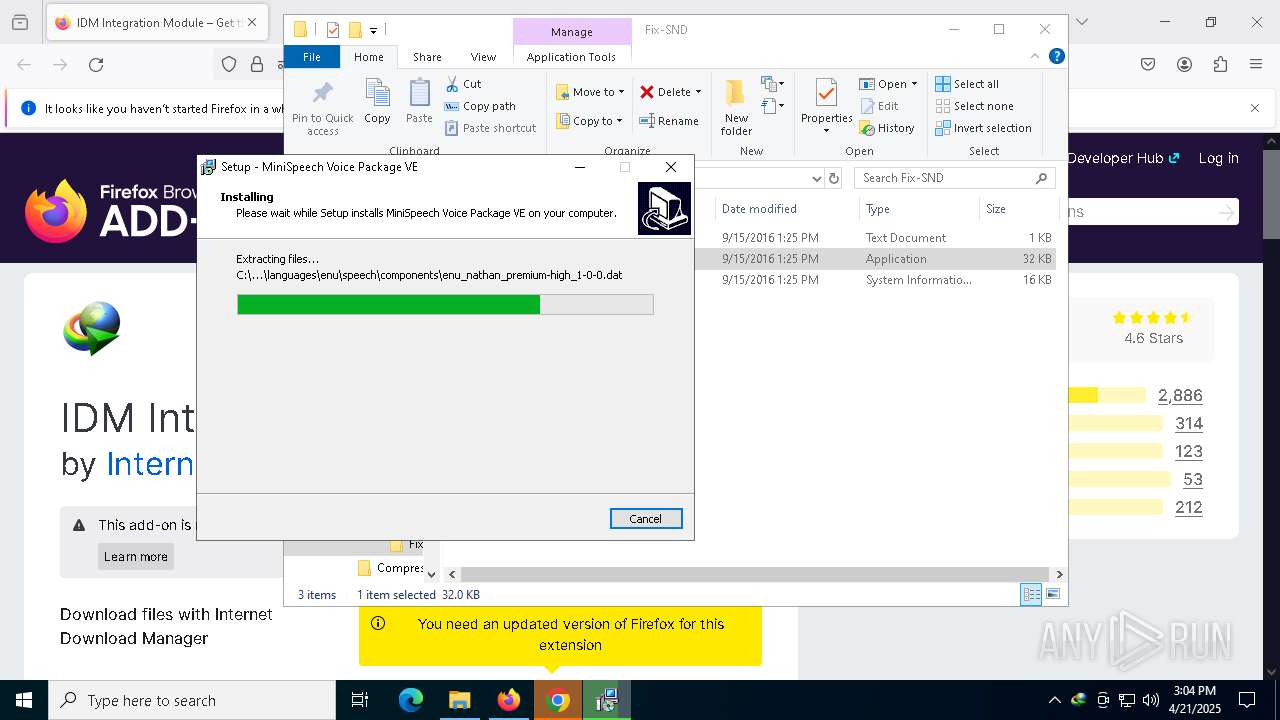Click Copy path in Clipboard group

480,106
